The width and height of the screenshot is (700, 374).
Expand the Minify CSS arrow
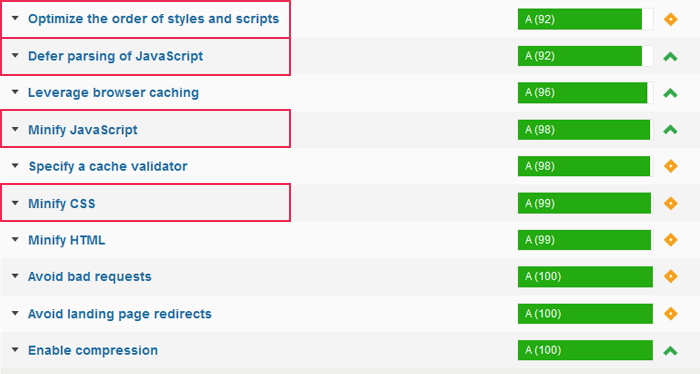click(x=15, y=203)
